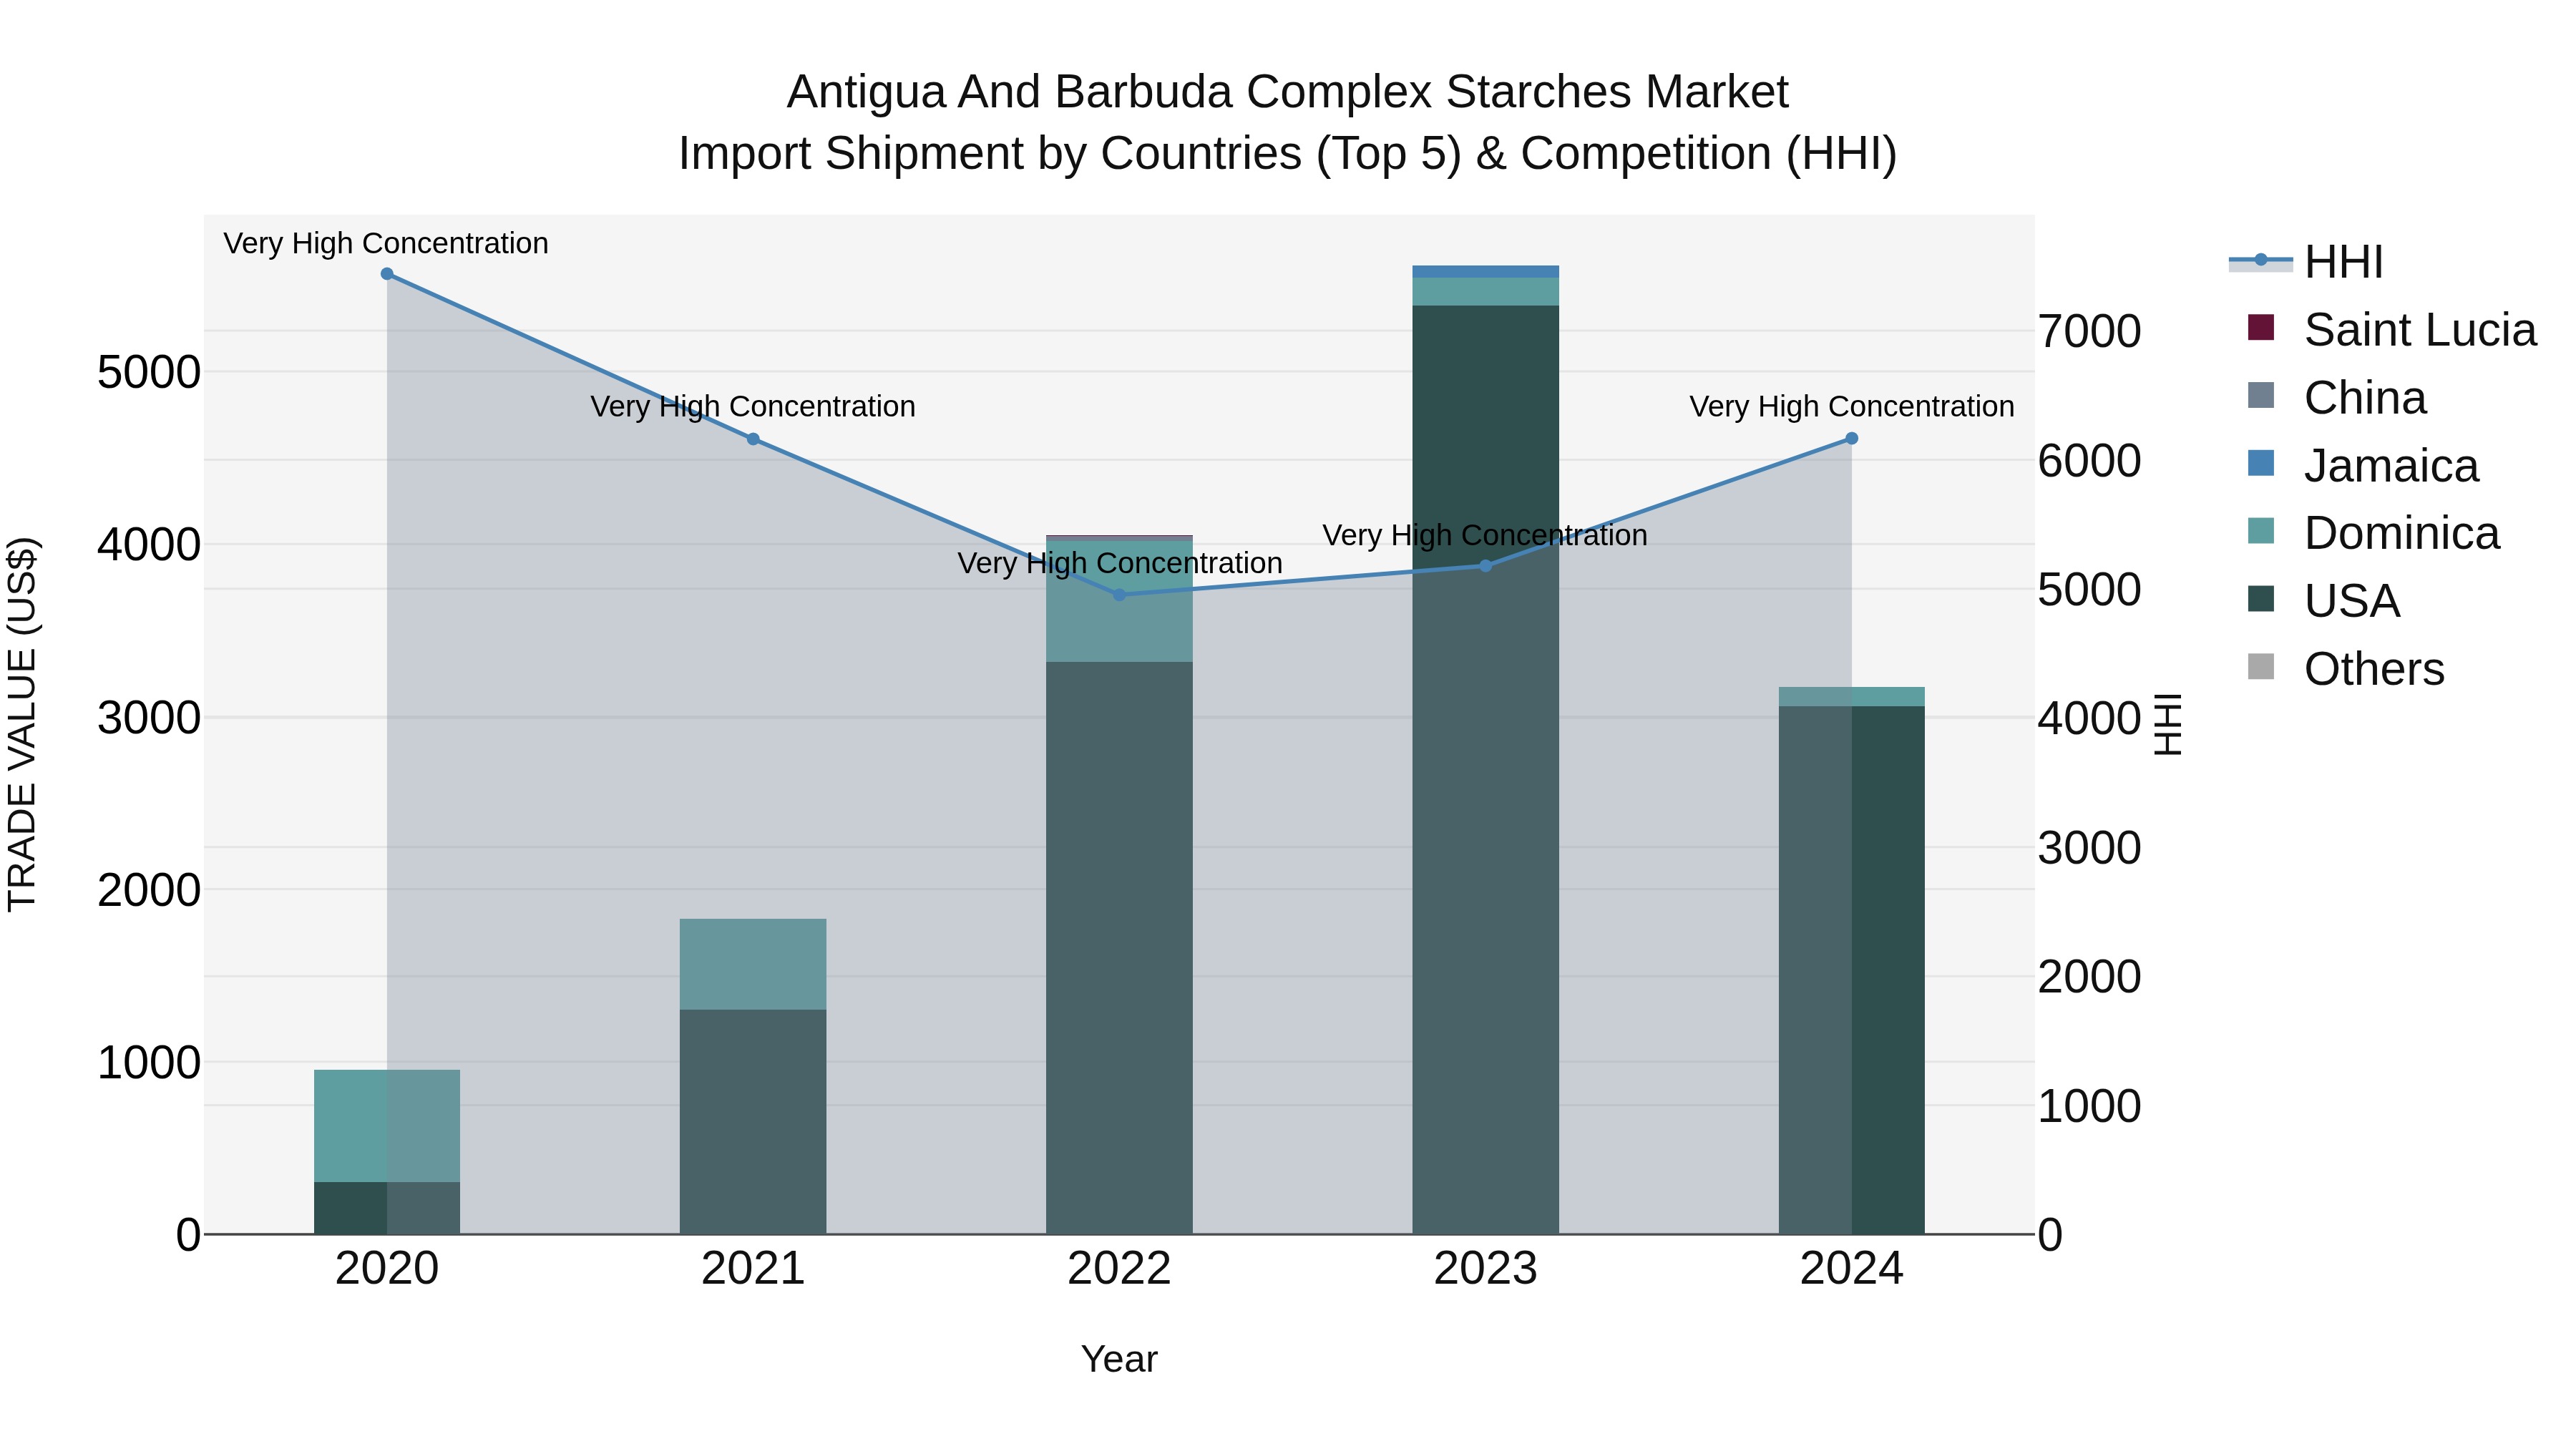Click the 5000 trade value tick label
This screenshot has width=2576, height=1449.
(x=149, y=373)
